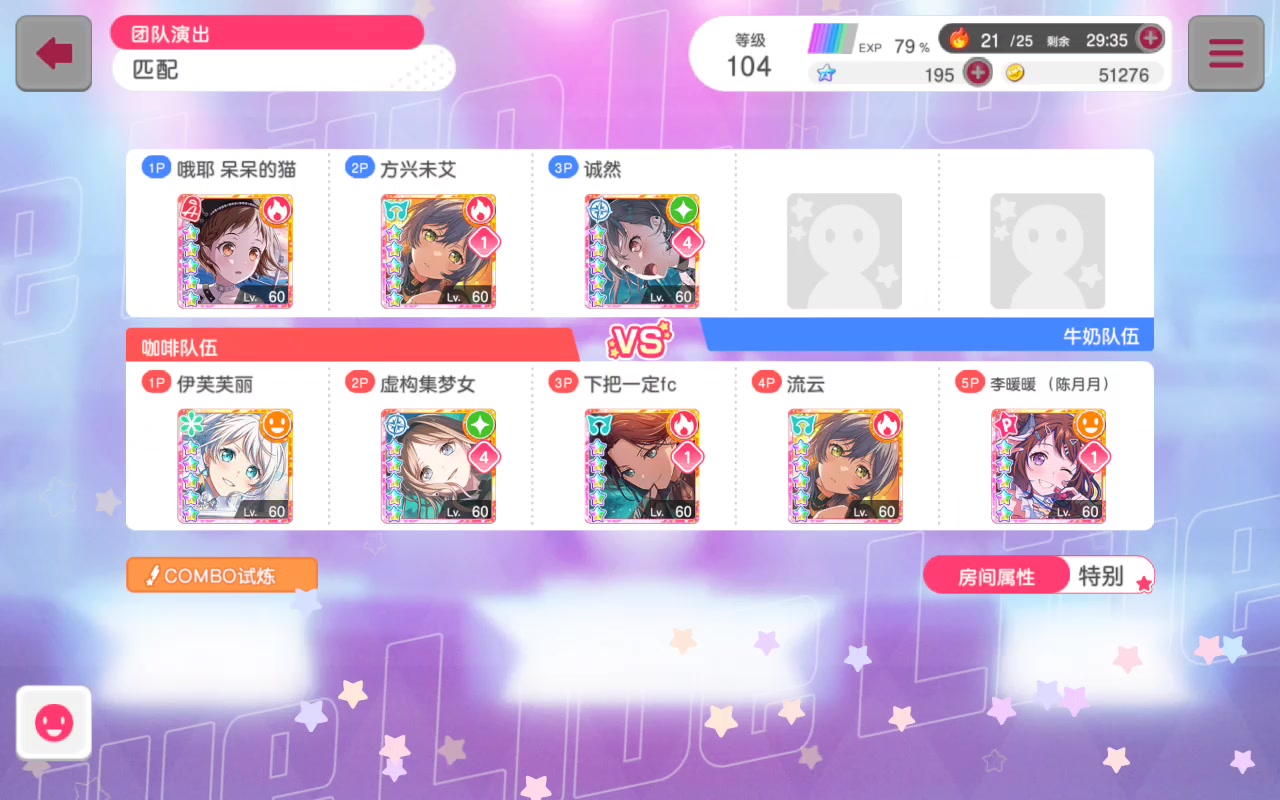This screenshot has height=800, width=1280.
Task: Select 方兴未艾 player card thumbnail
Action: (439, 251)
